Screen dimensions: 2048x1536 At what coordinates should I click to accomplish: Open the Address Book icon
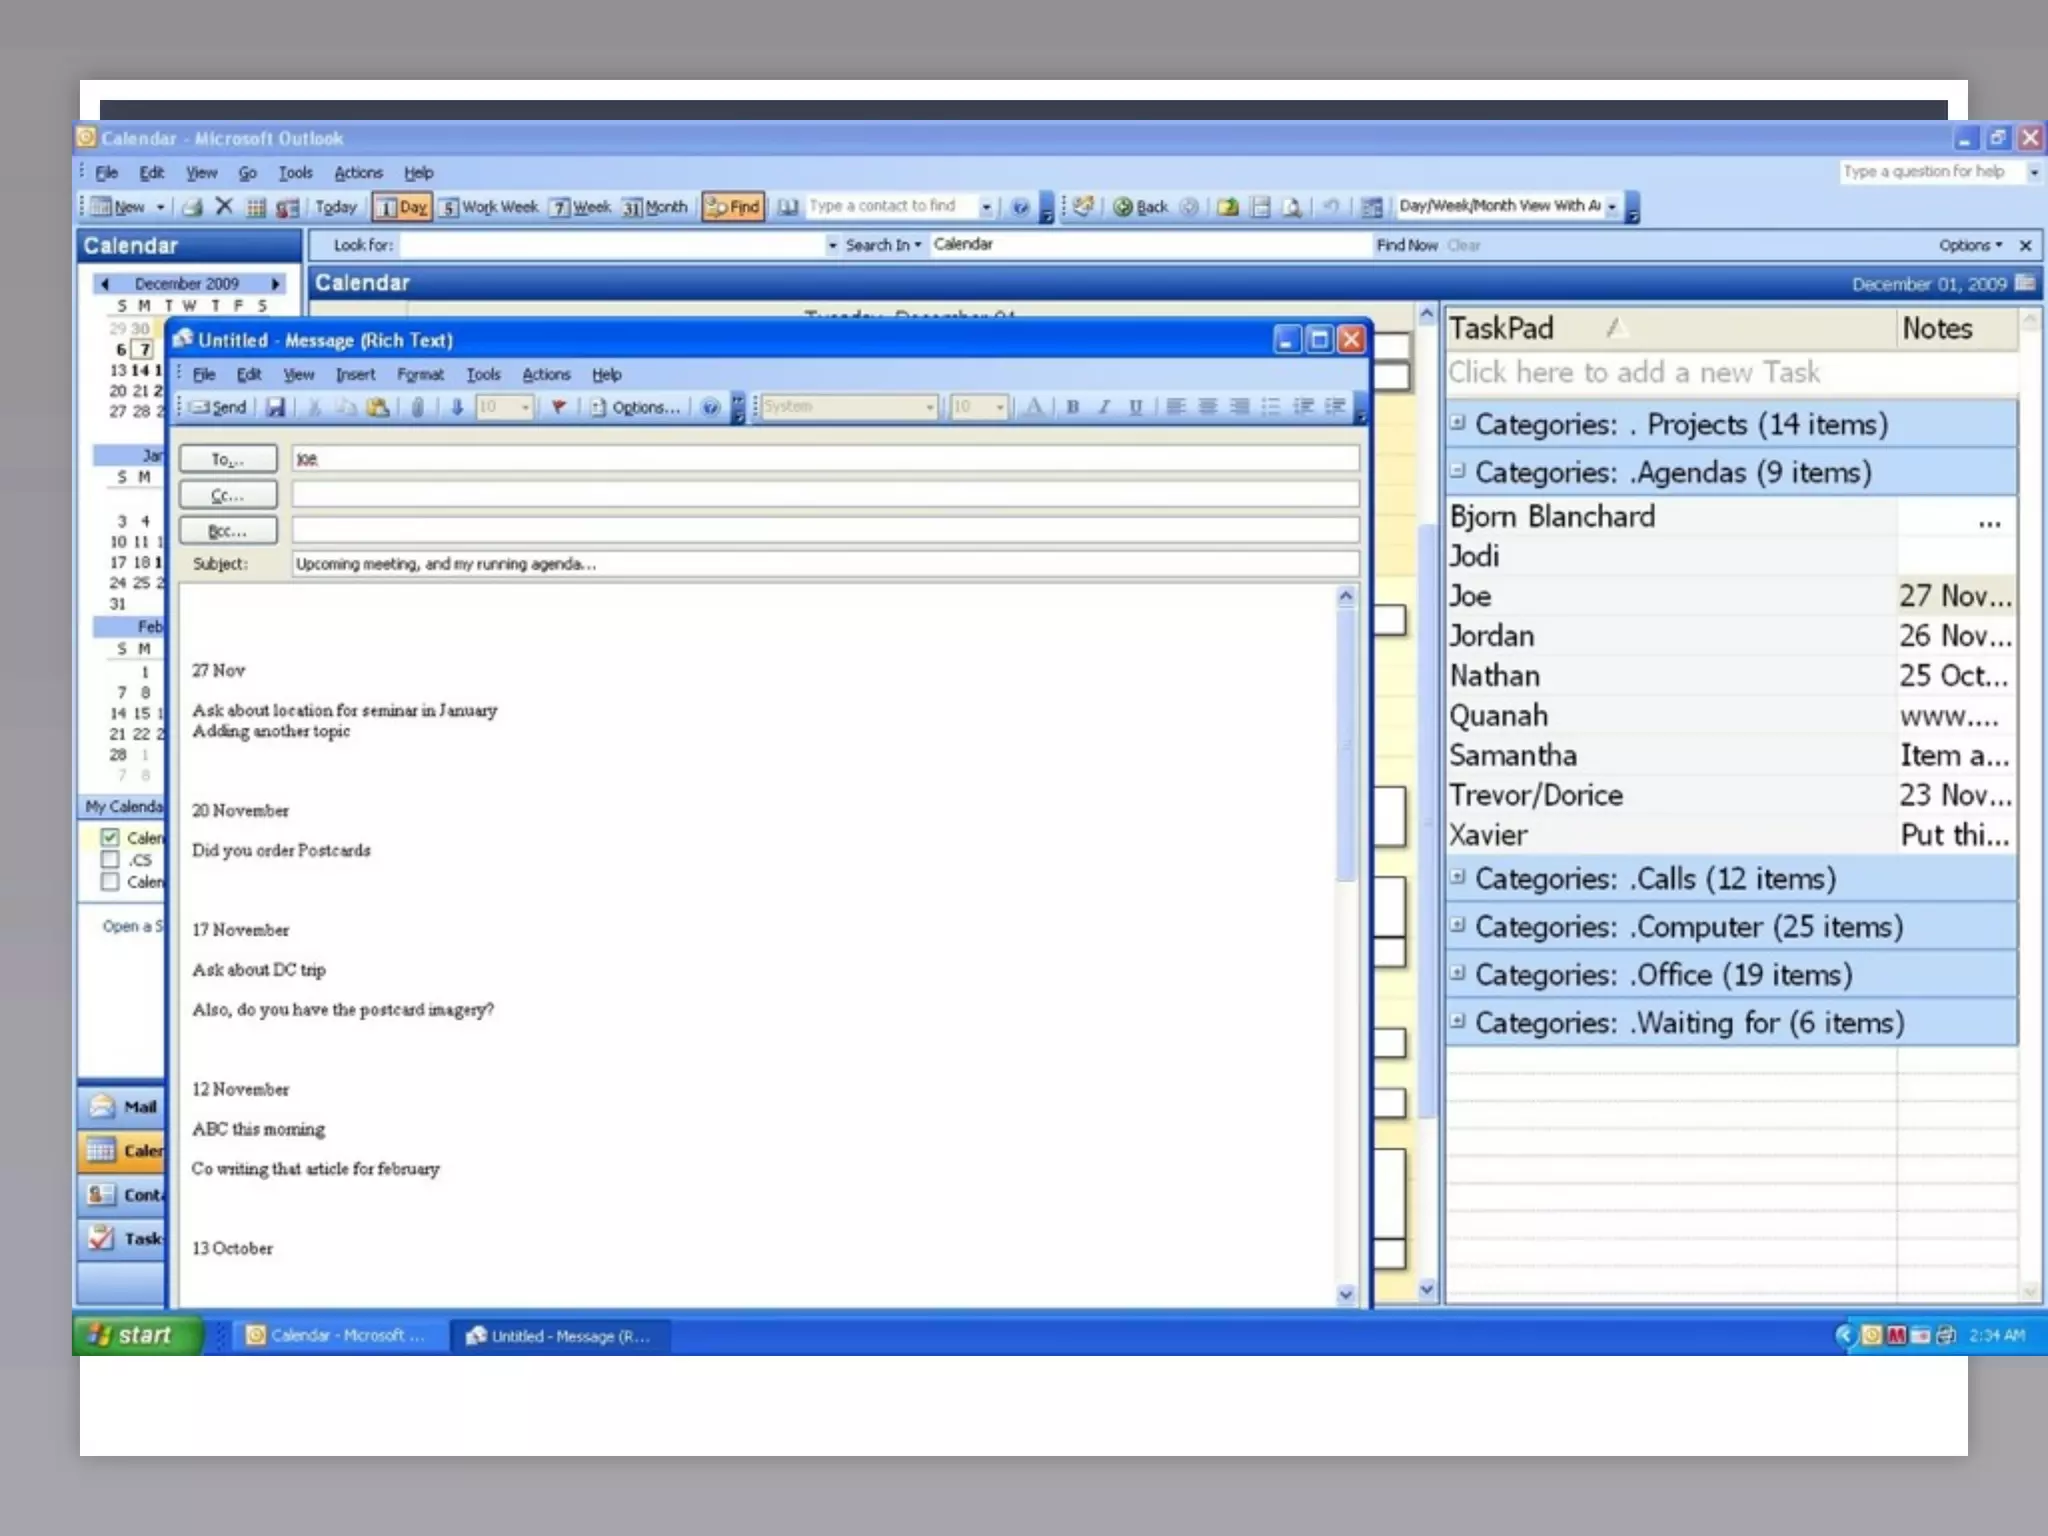click(x=788, y=207)
